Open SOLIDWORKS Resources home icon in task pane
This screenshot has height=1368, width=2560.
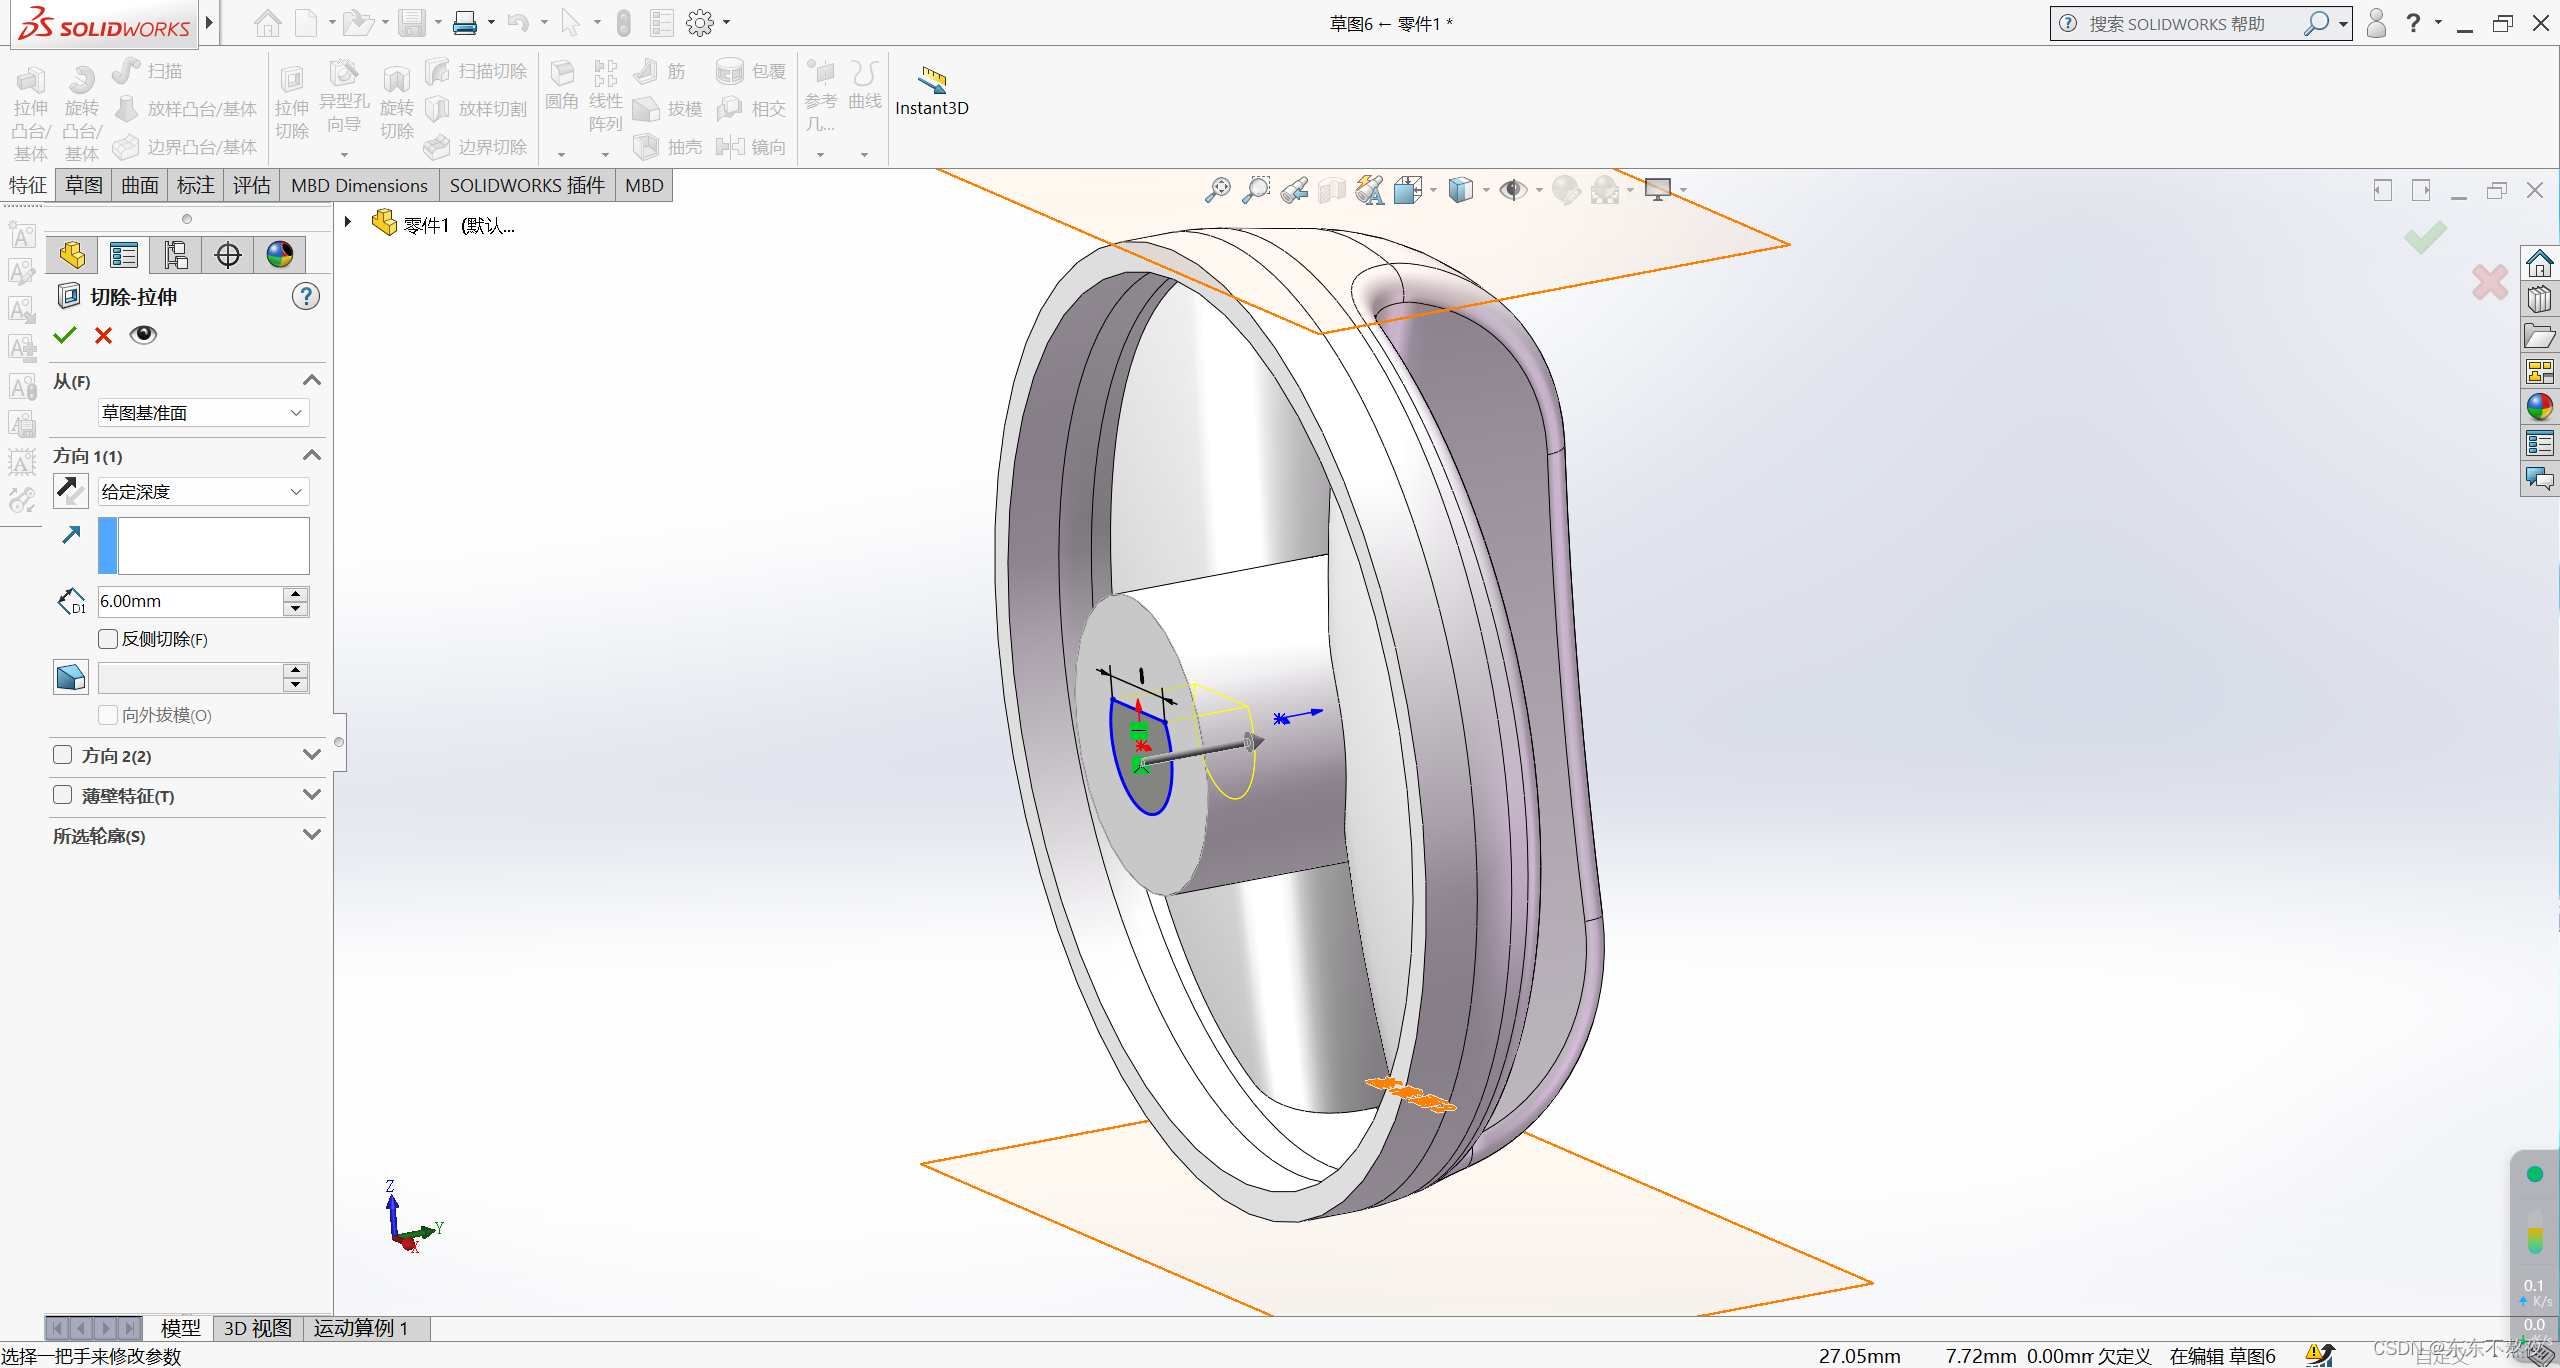coord(2540,264)
